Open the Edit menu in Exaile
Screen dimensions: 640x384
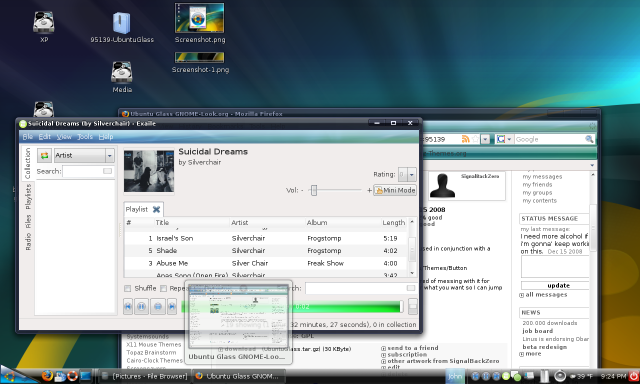click(44, 137)
